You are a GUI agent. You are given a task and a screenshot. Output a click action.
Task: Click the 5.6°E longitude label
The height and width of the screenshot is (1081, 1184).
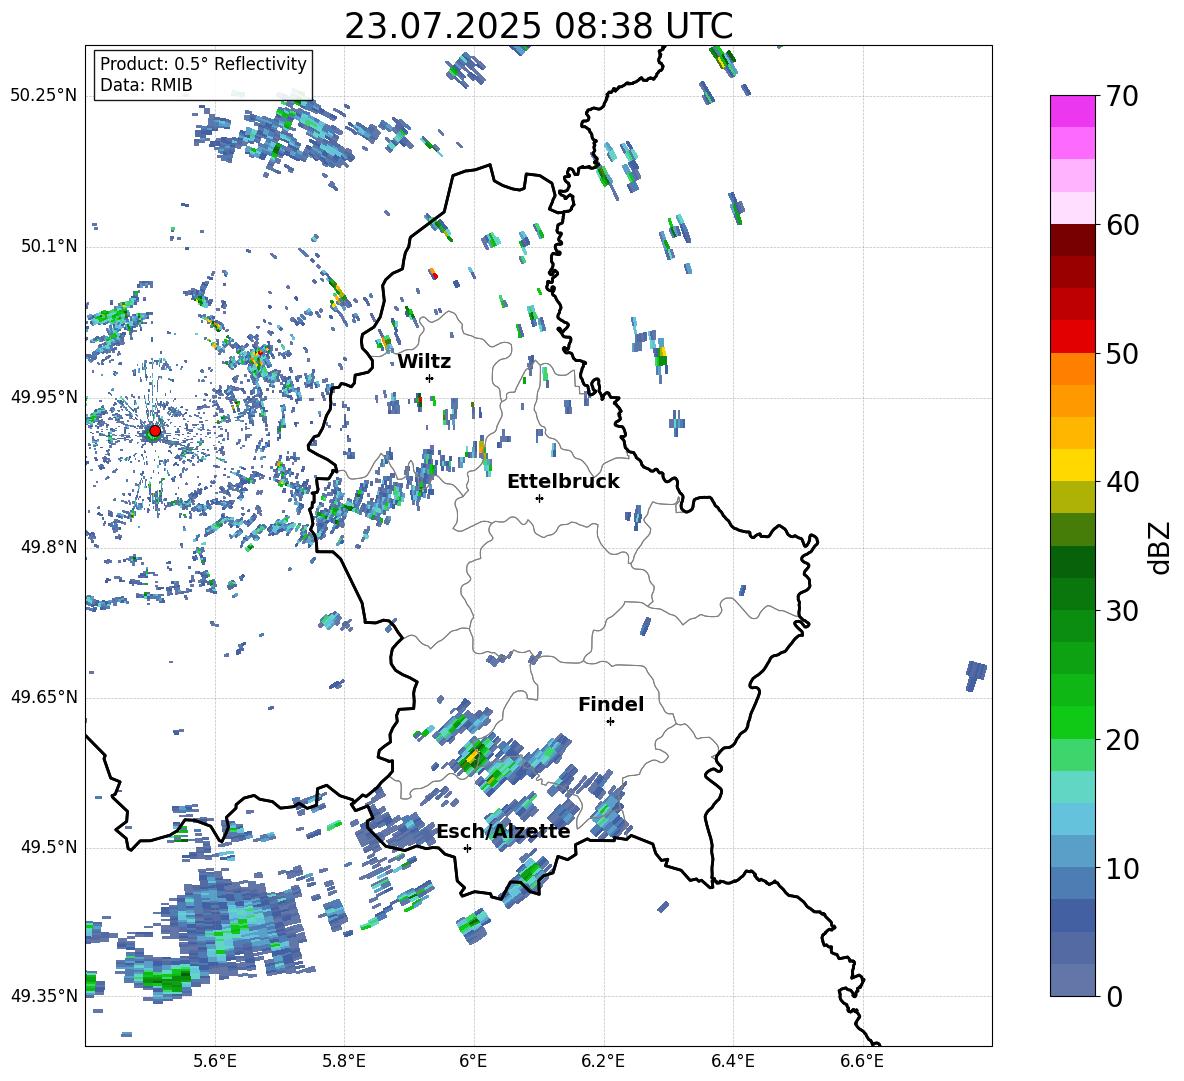pos(215,1061)
